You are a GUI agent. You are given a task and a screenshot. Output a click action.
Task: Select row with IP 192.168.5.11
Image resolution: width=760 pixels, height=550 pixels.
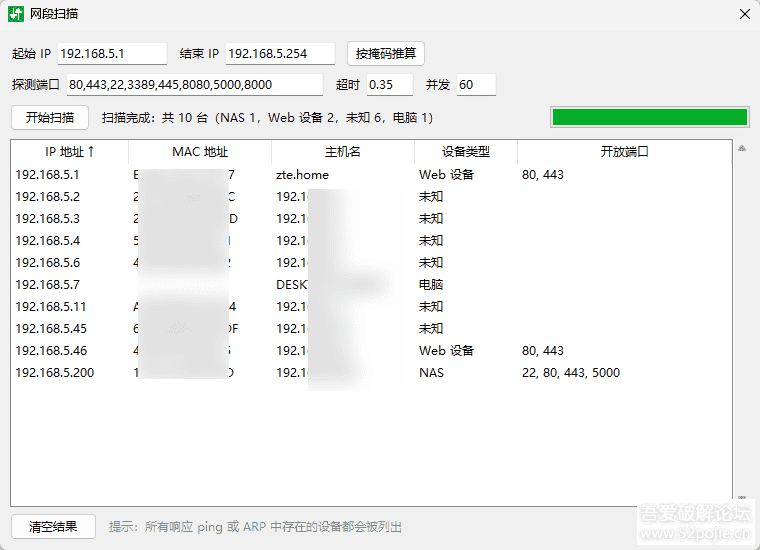tap(371, 307)
